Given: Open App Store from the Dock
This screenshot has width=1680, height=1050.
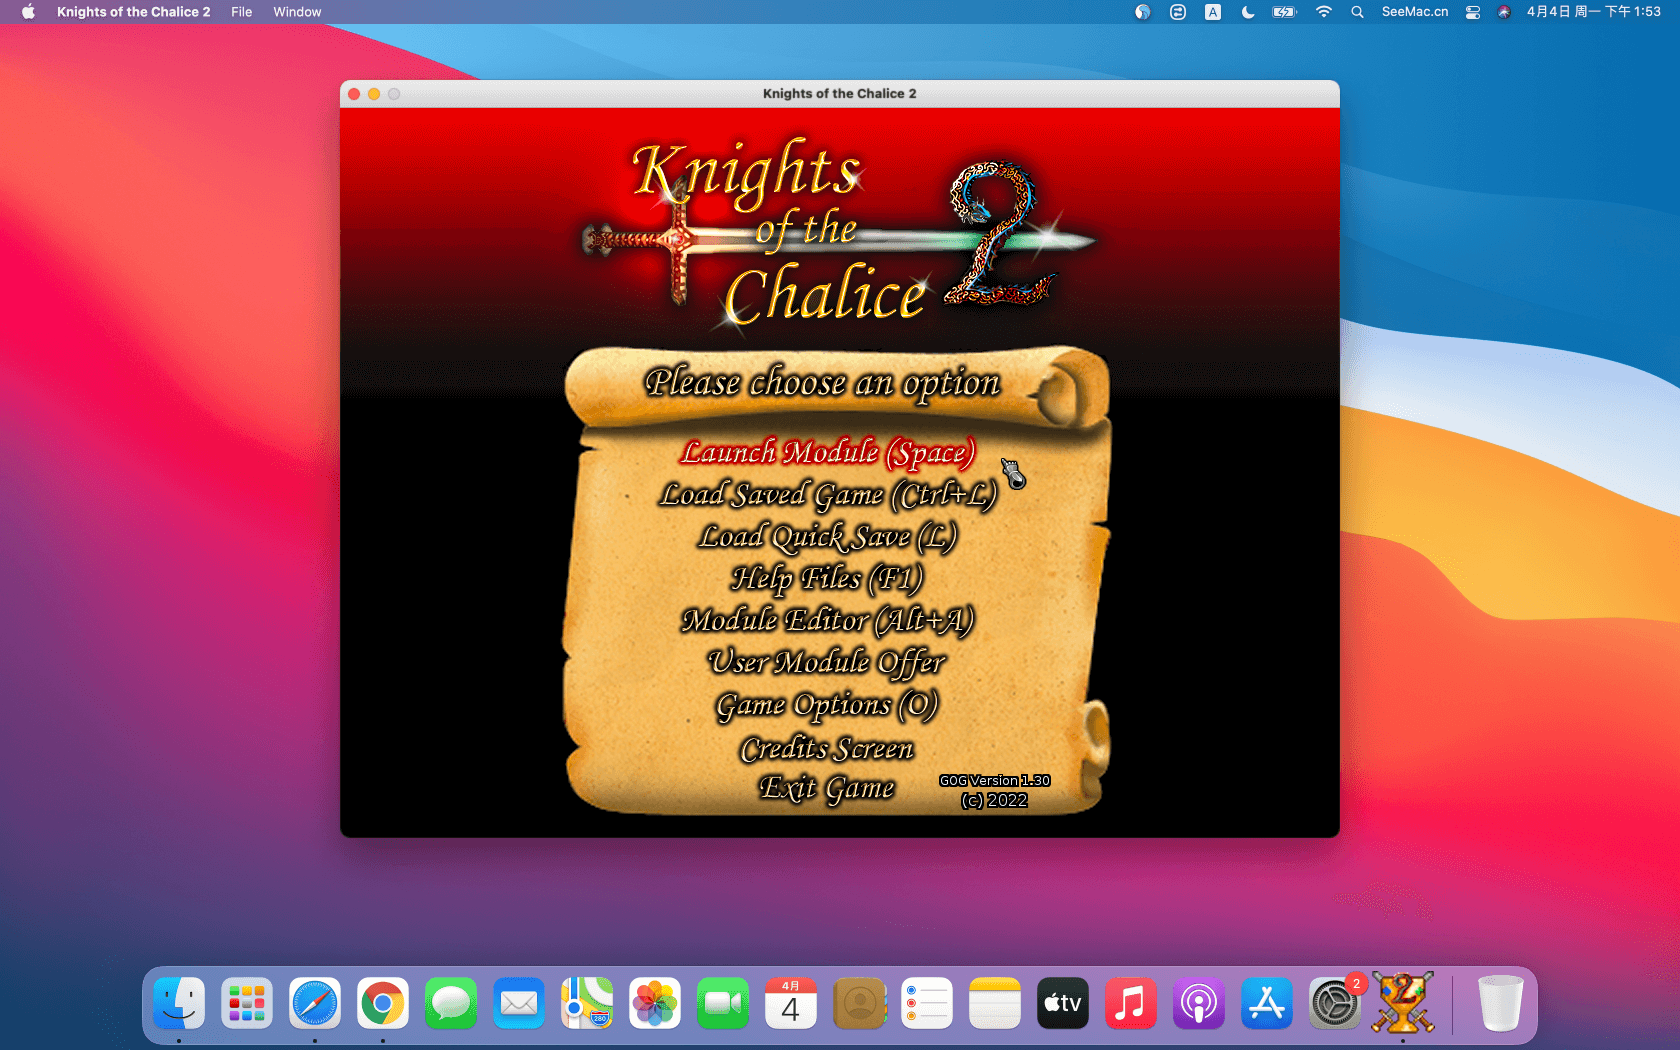Looking at the screenshot, I should tap(1267, 1003).
